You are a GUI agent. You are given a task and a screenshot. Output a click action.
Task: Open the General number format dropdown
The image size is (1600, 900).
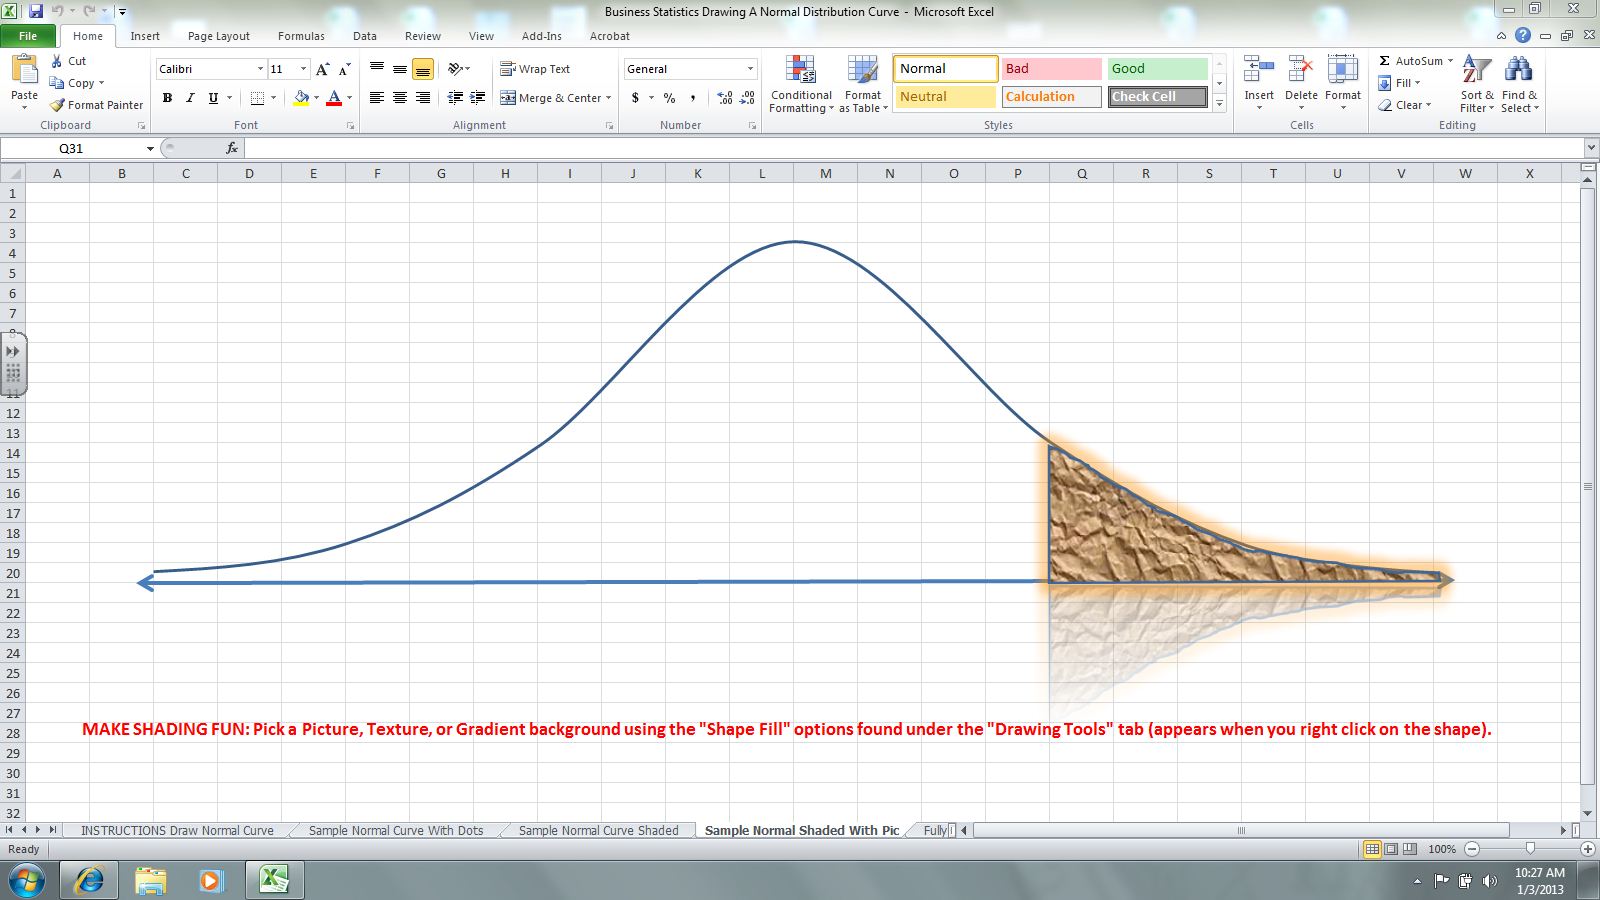pos(750,69)
